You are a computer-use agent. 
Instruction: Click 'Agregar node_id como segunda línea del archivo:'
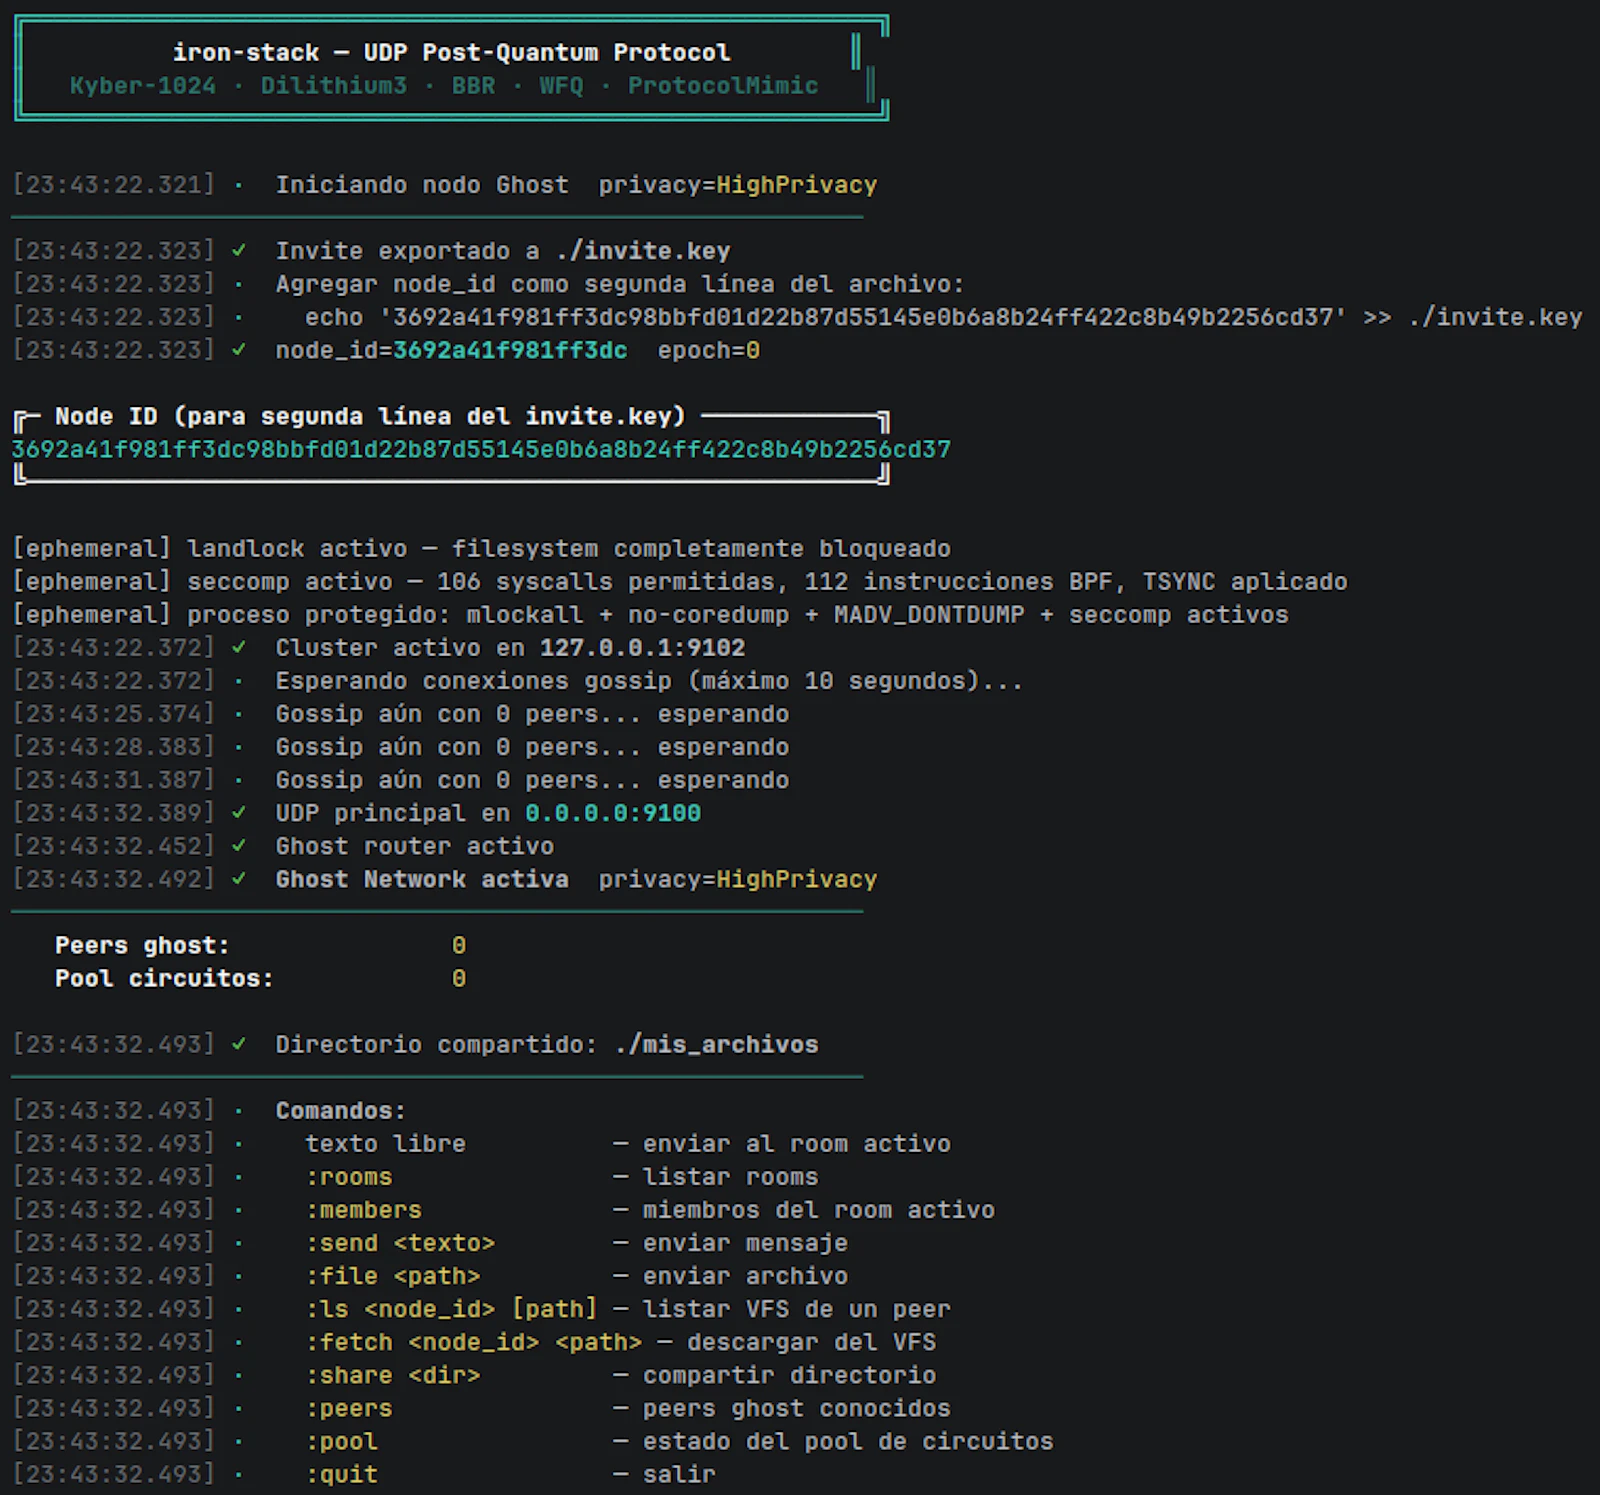(620, 284)
